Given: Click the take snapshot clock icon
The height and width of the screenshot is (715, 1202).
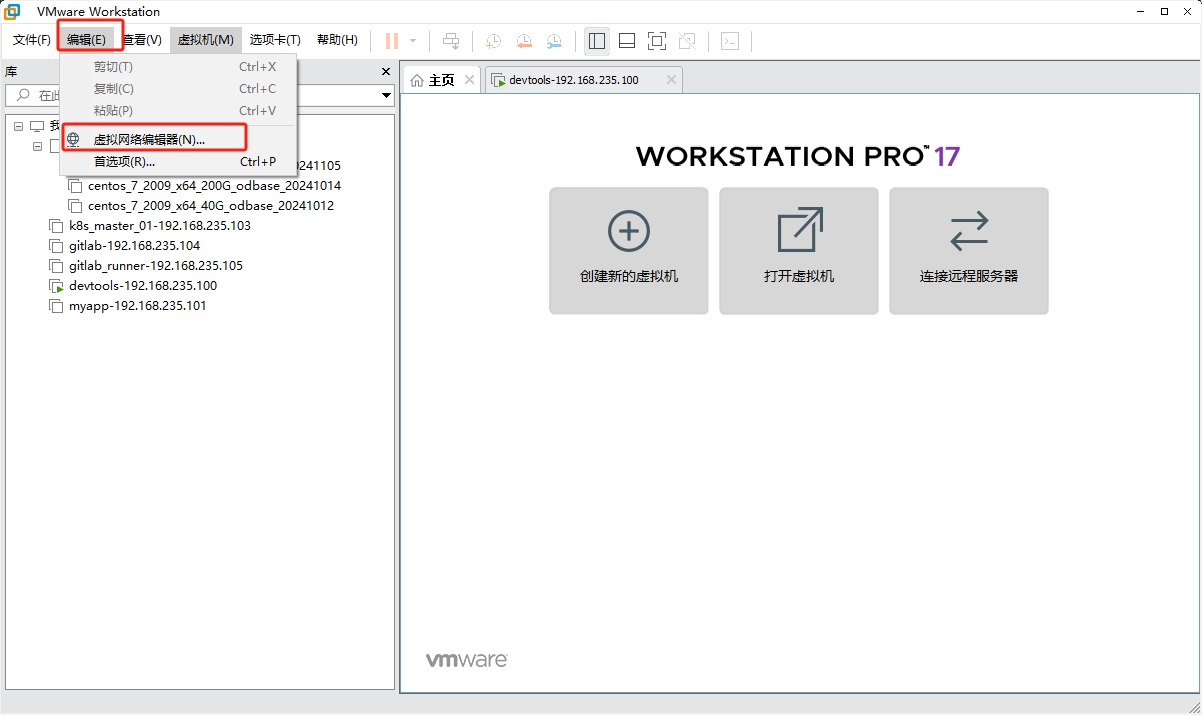Looking at the screenshot, I should (x=493, y=41).
